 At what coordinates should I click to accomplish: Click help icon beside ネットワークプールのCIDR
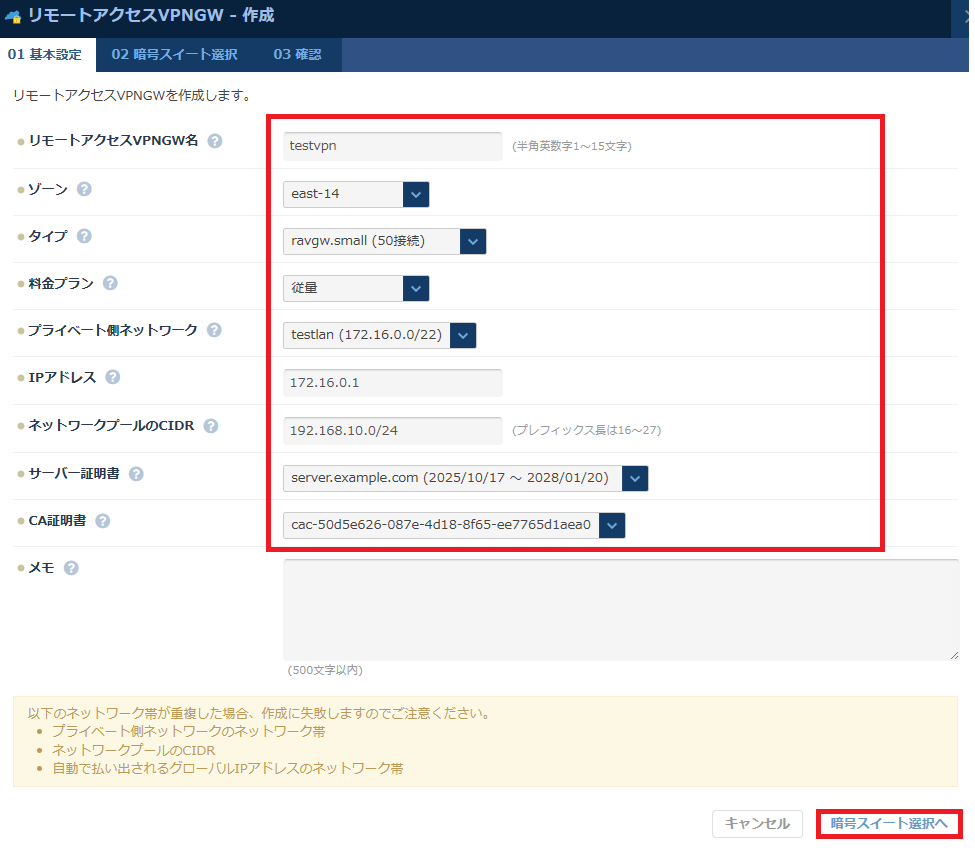[211, 425]
